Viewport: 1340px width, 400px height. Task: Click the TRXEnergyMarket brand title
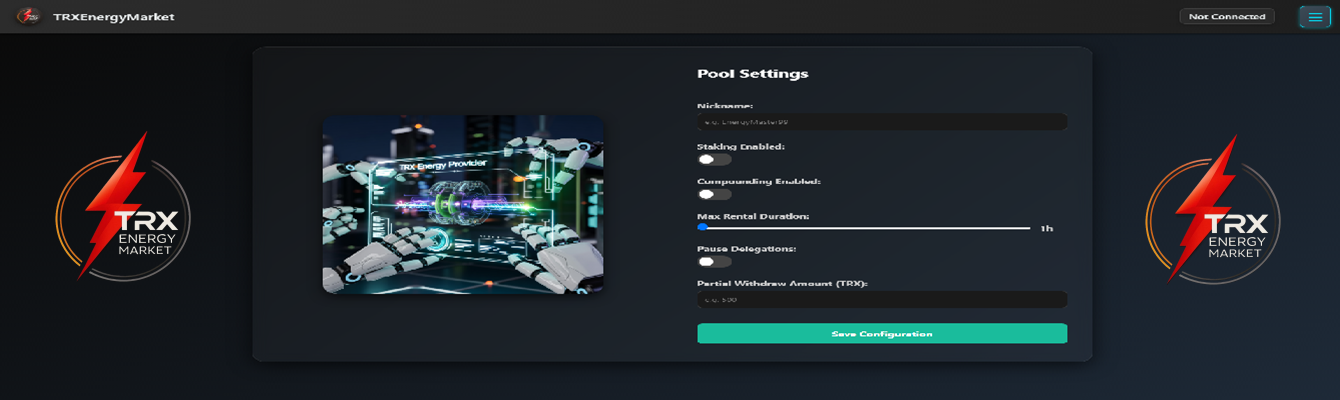(x=113, y=17)
